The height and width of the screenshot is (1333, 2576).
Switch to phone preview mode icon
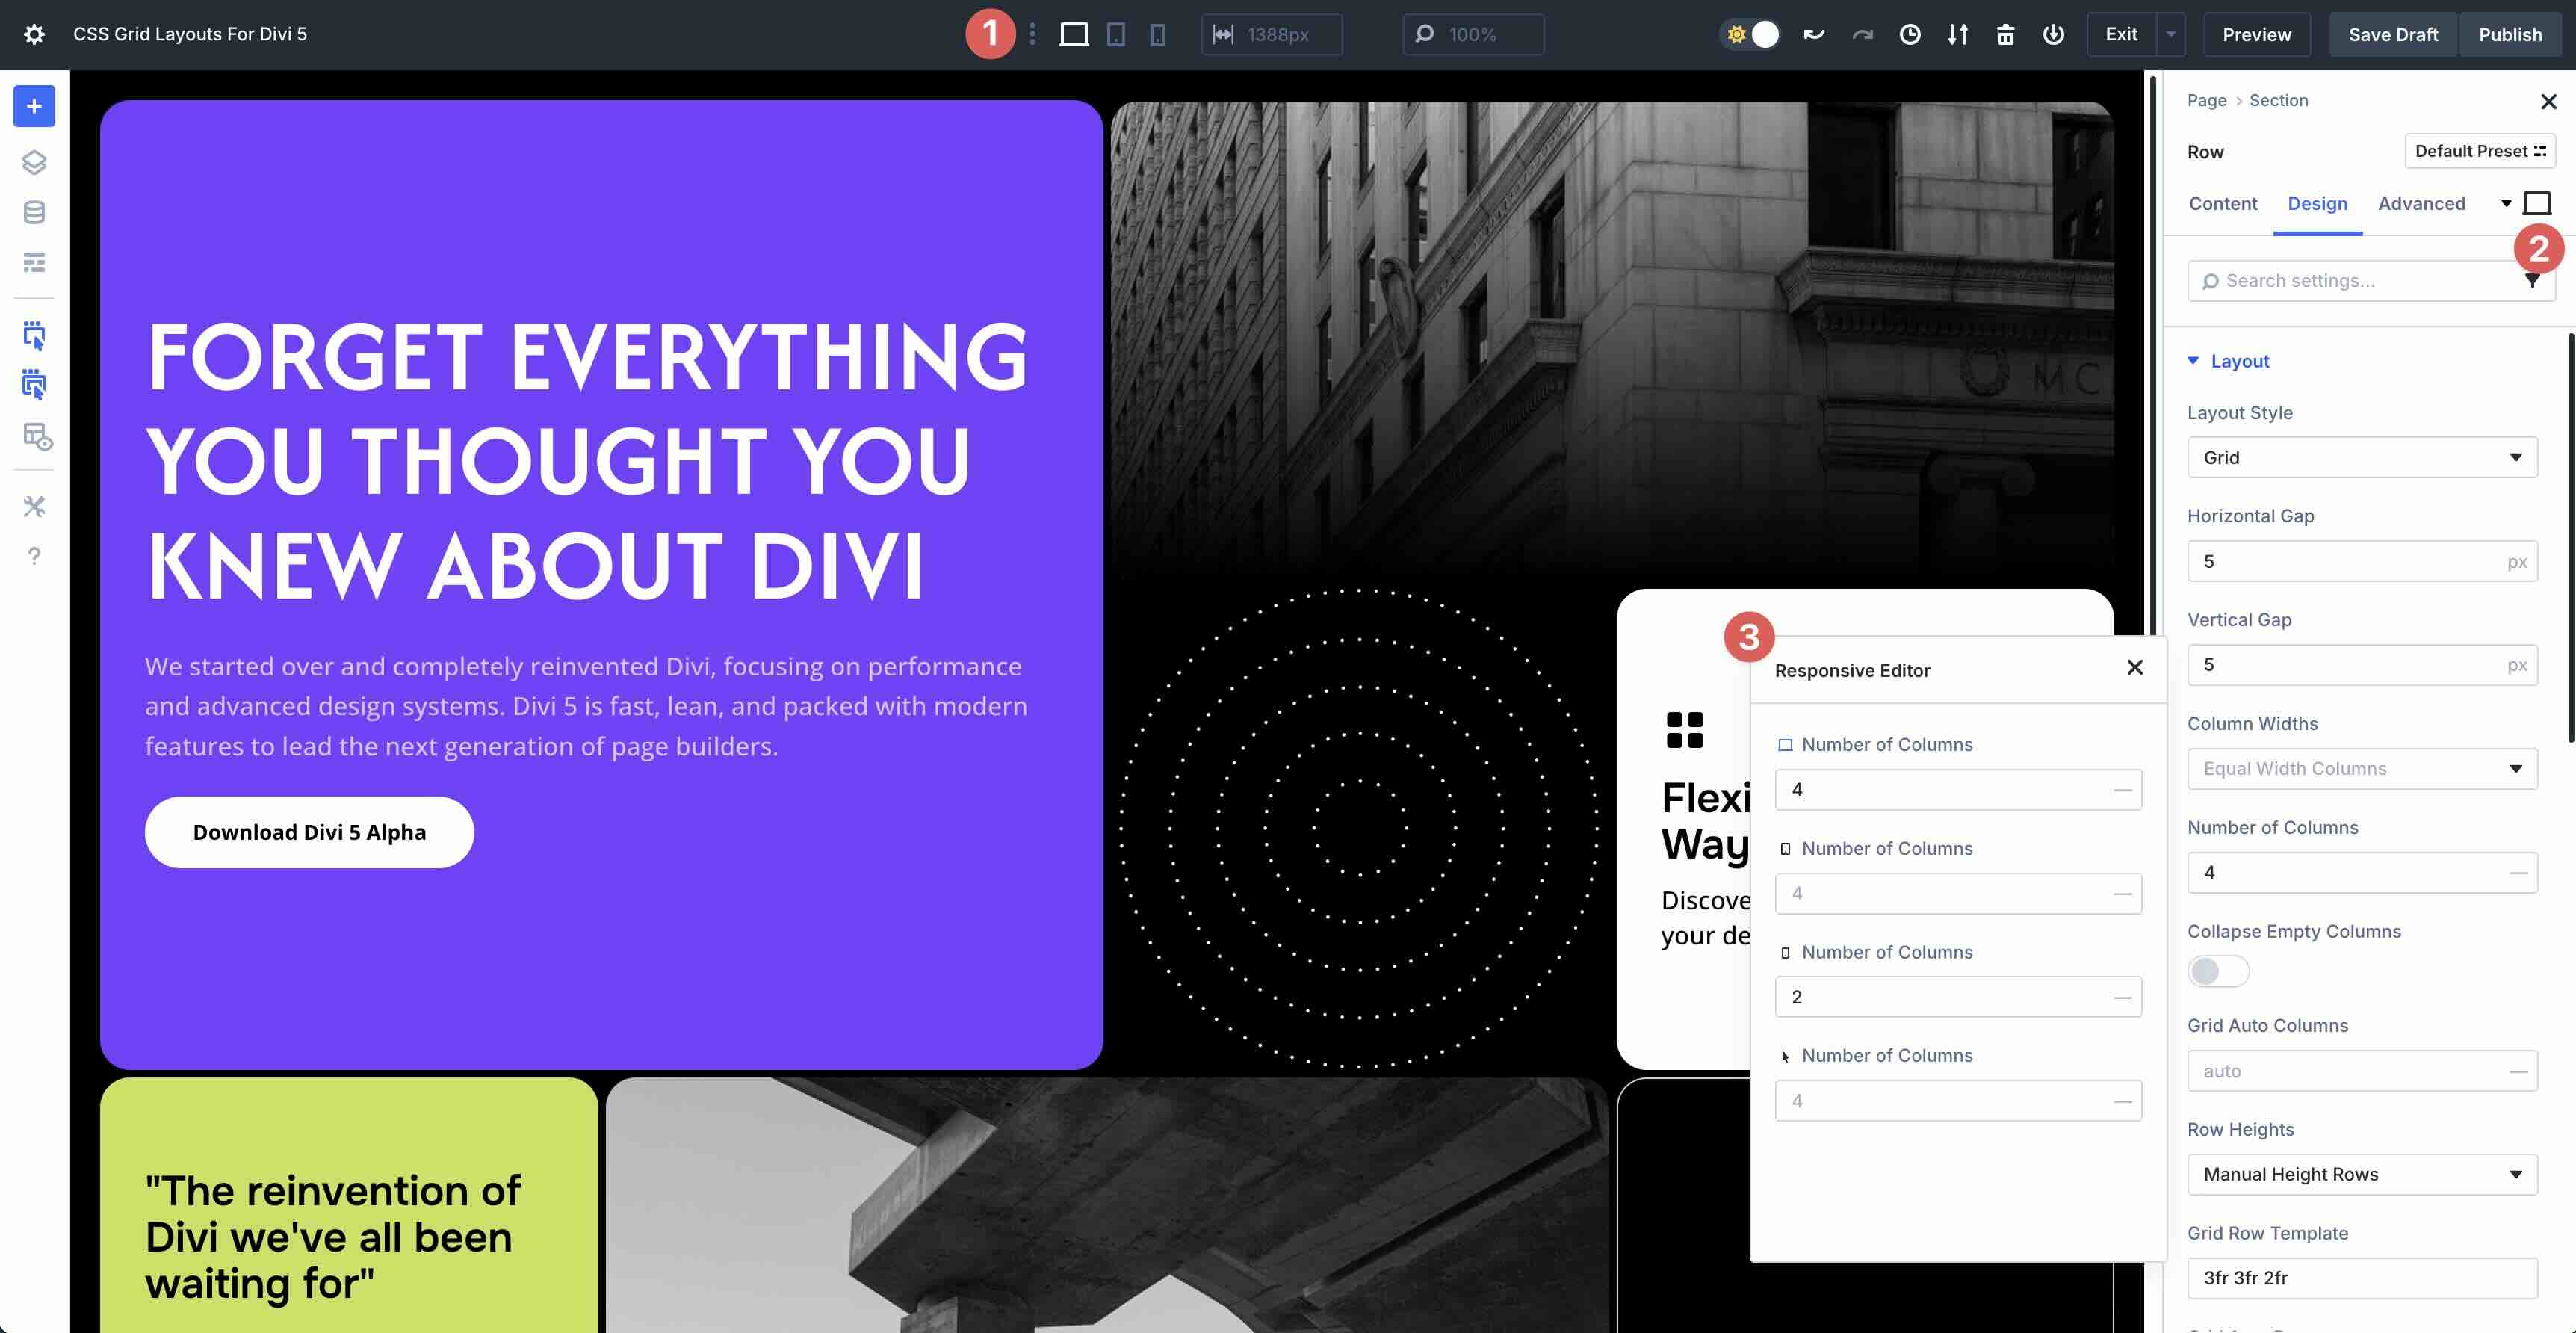(1157, 34)
